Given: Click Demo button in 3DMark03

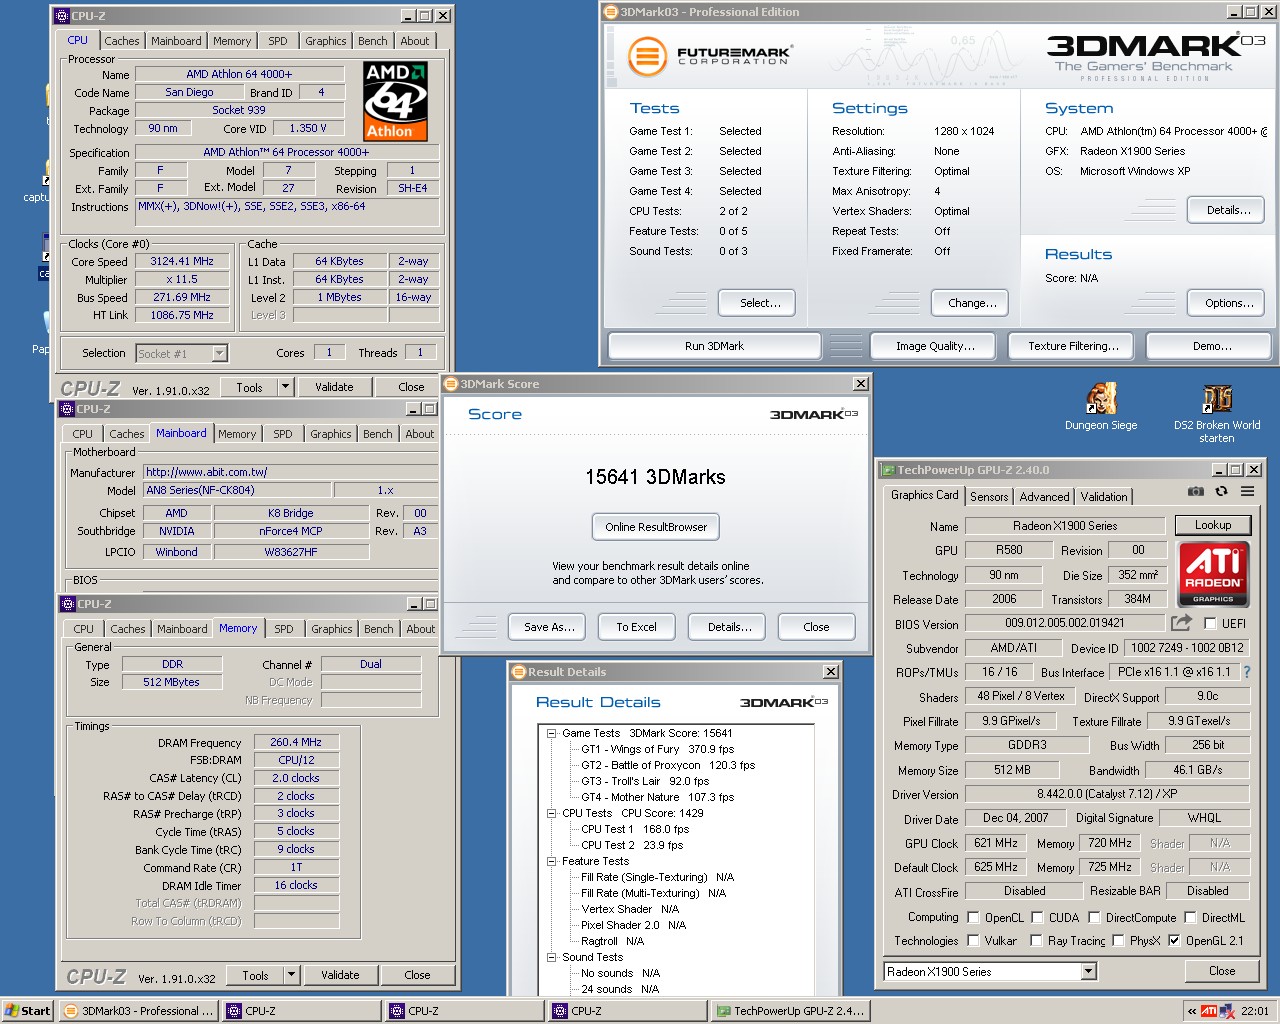Looking at the screenshot, I should tap(1211, 346).
